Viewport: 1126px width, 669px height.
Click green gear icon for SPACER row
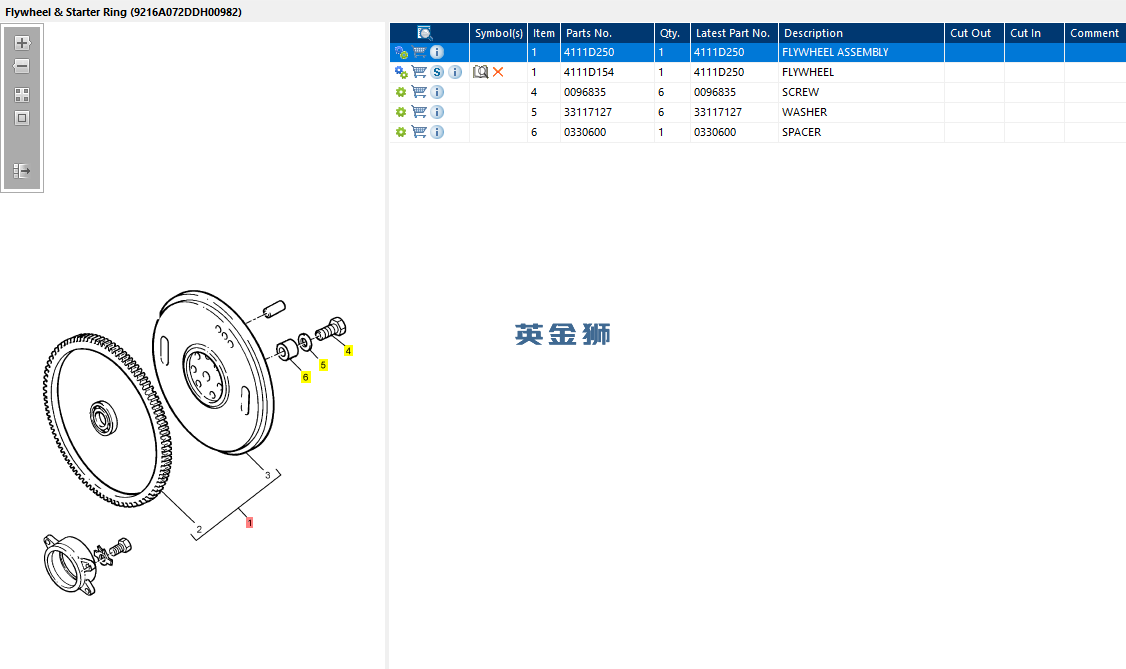pyautogui.click(x=401, y=133)
